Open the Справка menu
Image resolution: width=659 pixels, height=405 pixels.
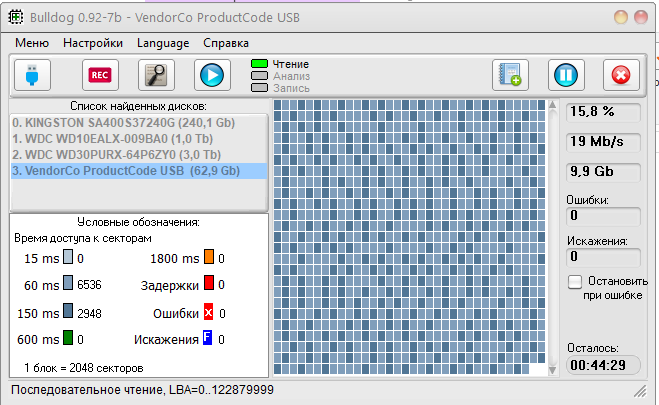coord(226,43)
